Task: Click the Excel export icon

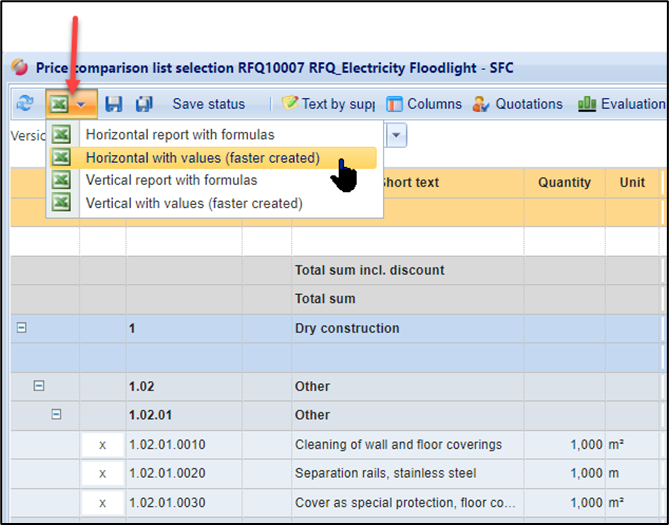Action: (59, 104)
